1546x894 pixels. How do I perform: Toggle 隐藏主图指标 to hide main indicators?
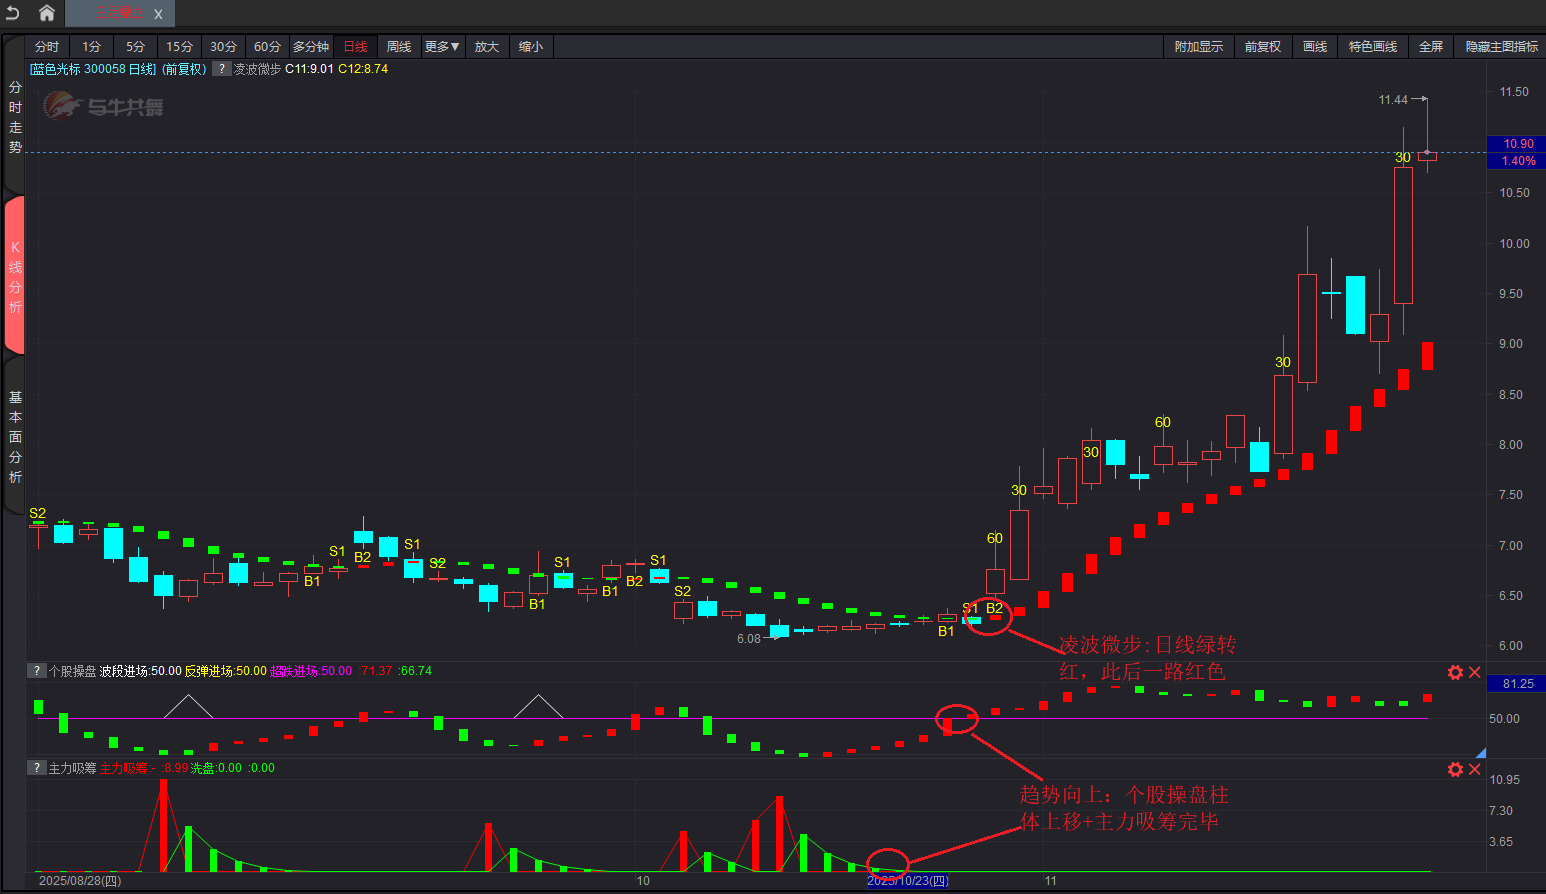click(1501, 47)
